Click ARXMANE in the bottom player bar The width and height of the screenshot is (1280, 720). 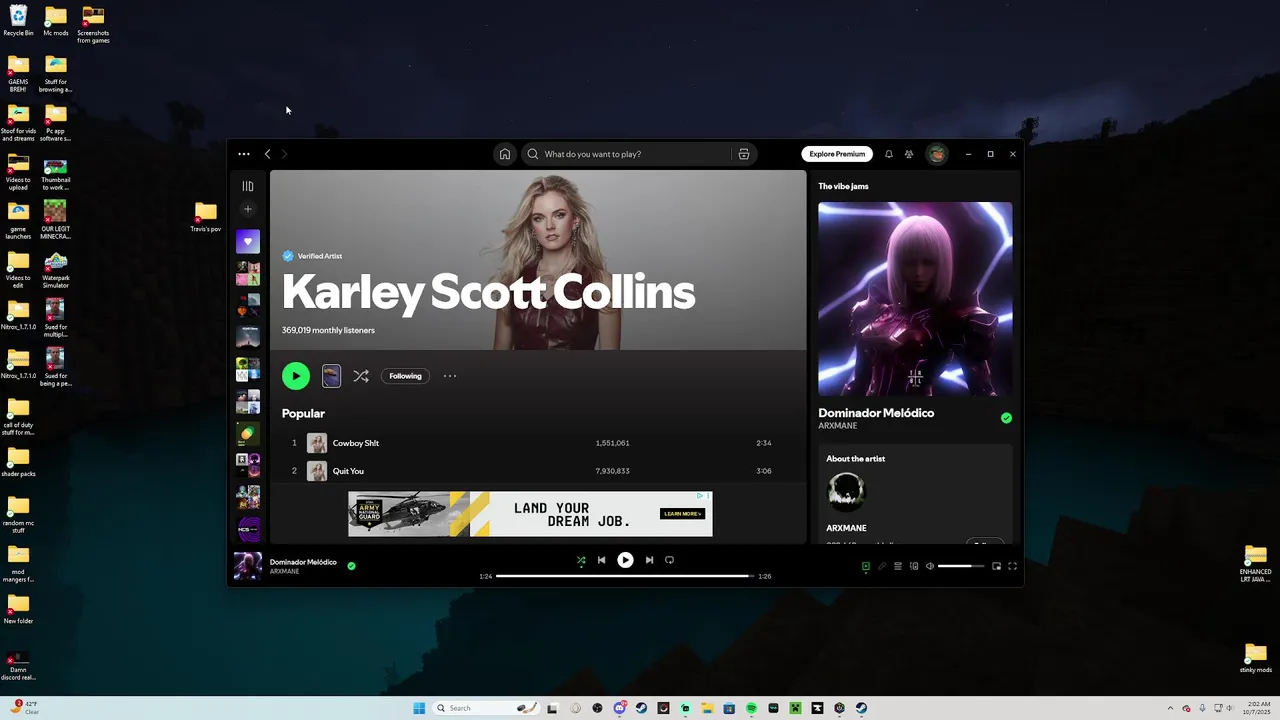pos(284,571)
